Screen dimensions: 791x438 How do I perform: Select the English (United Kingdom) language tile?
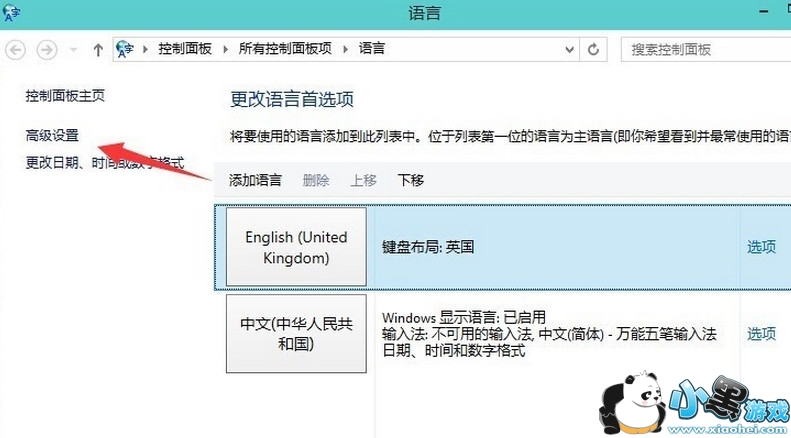click(x=296, y=247)
